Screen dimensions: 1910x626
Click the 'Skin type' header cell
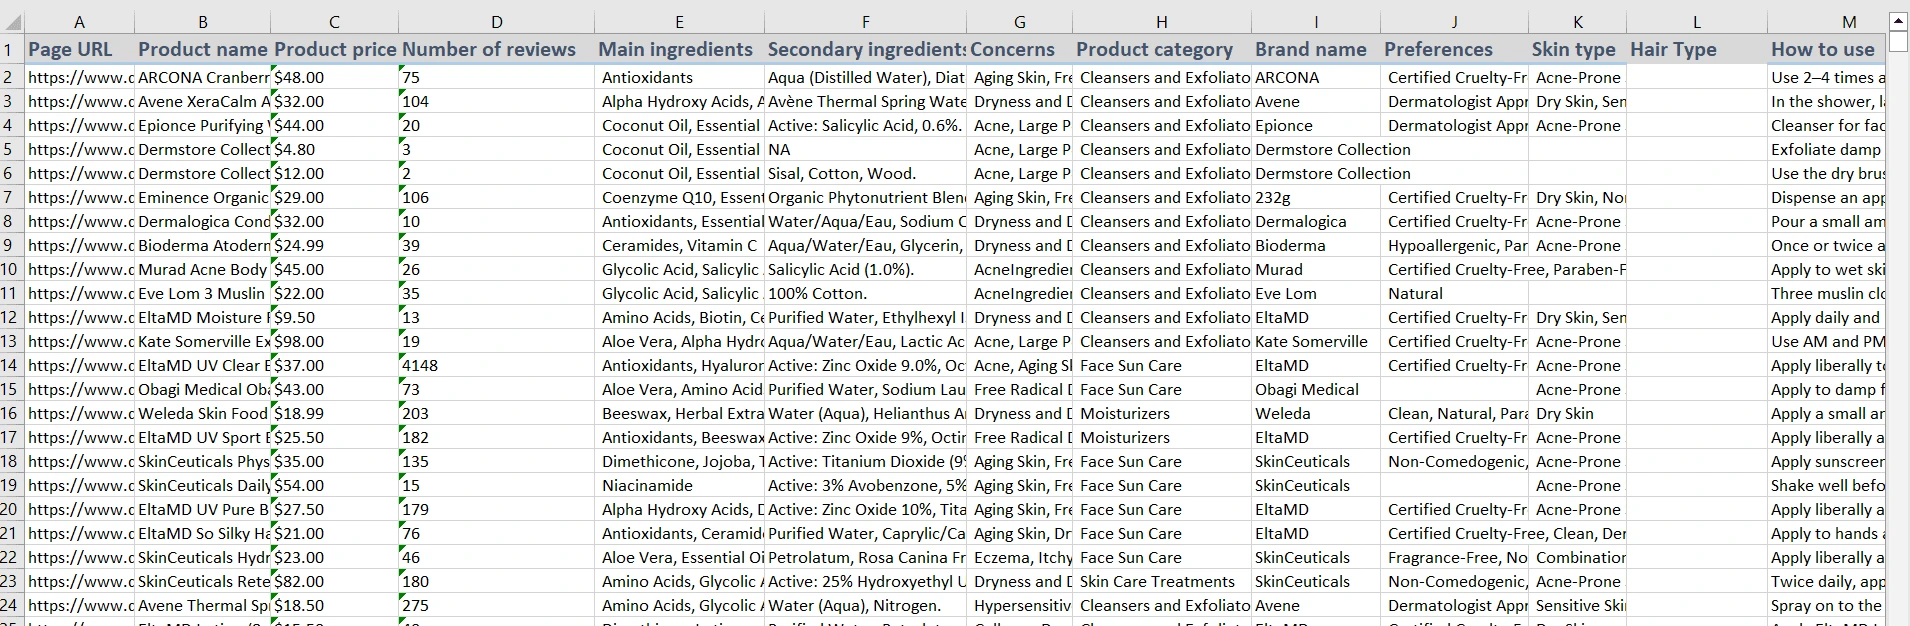pos(1577,49)
